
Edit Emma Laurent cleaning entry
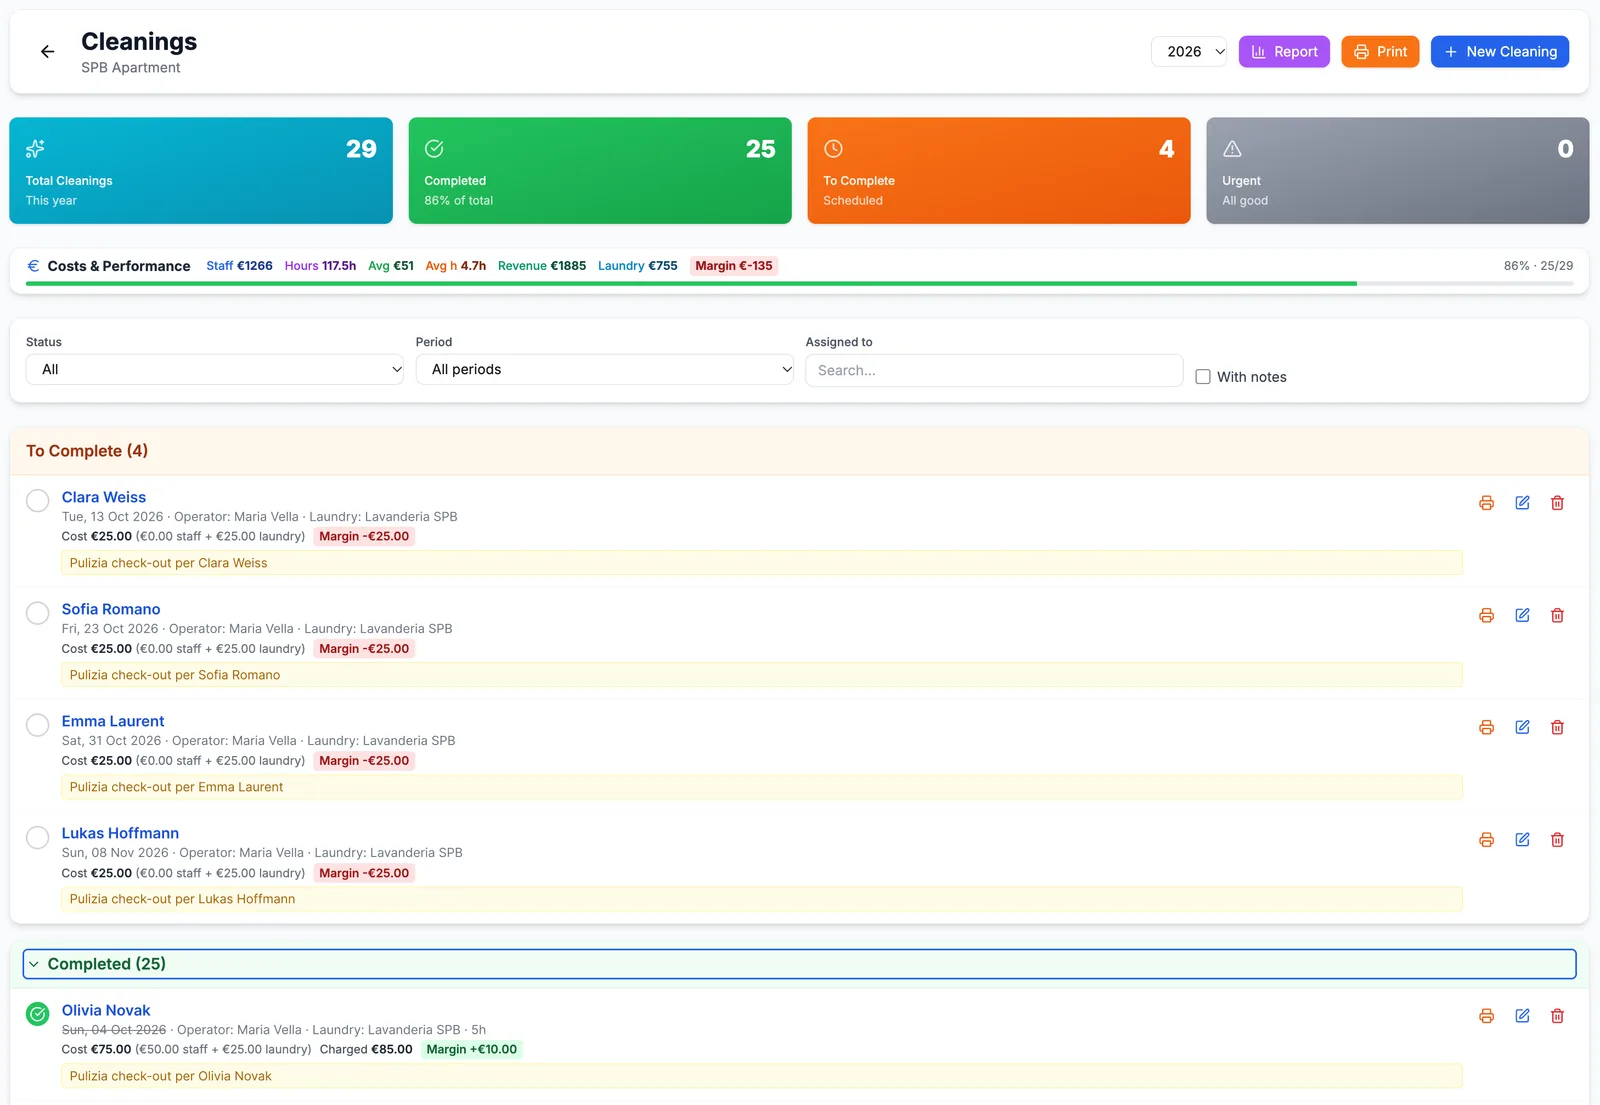coord(1522,727)
